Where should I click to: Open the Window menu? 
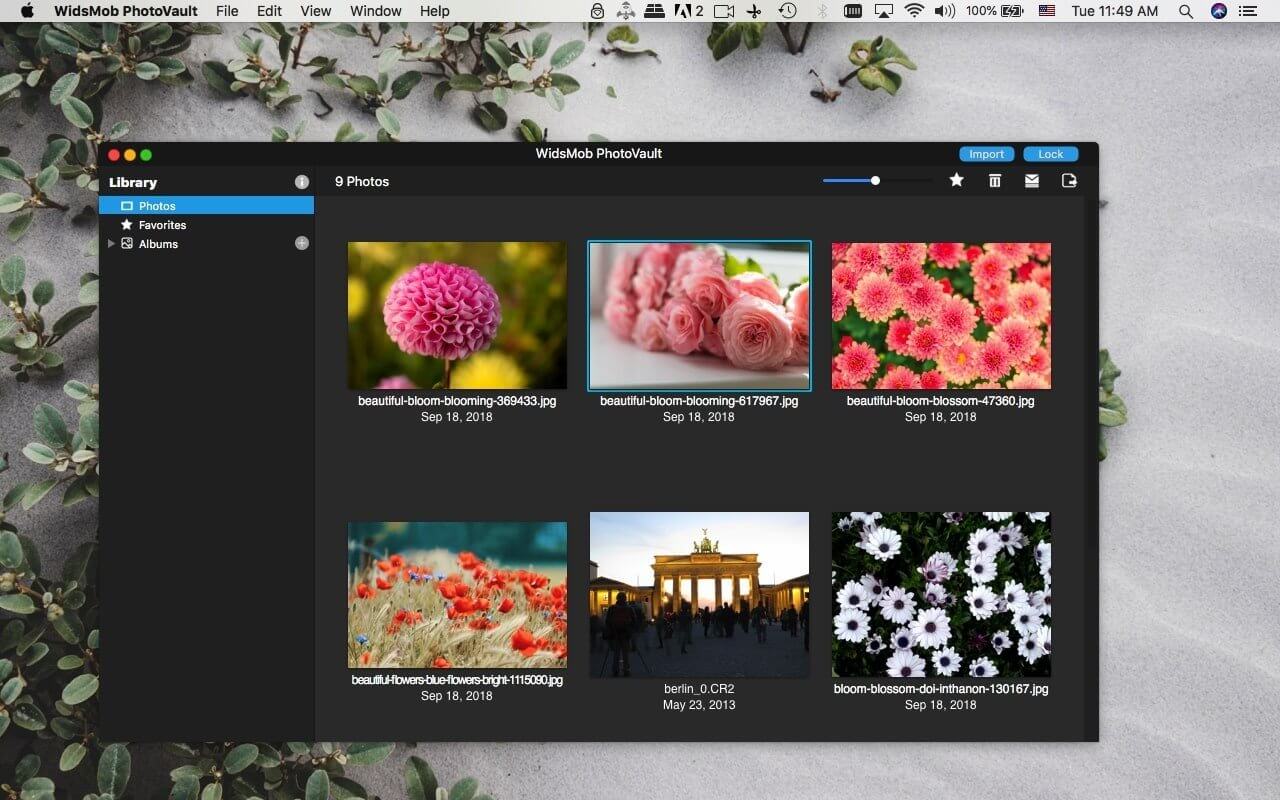click(375, 11)
